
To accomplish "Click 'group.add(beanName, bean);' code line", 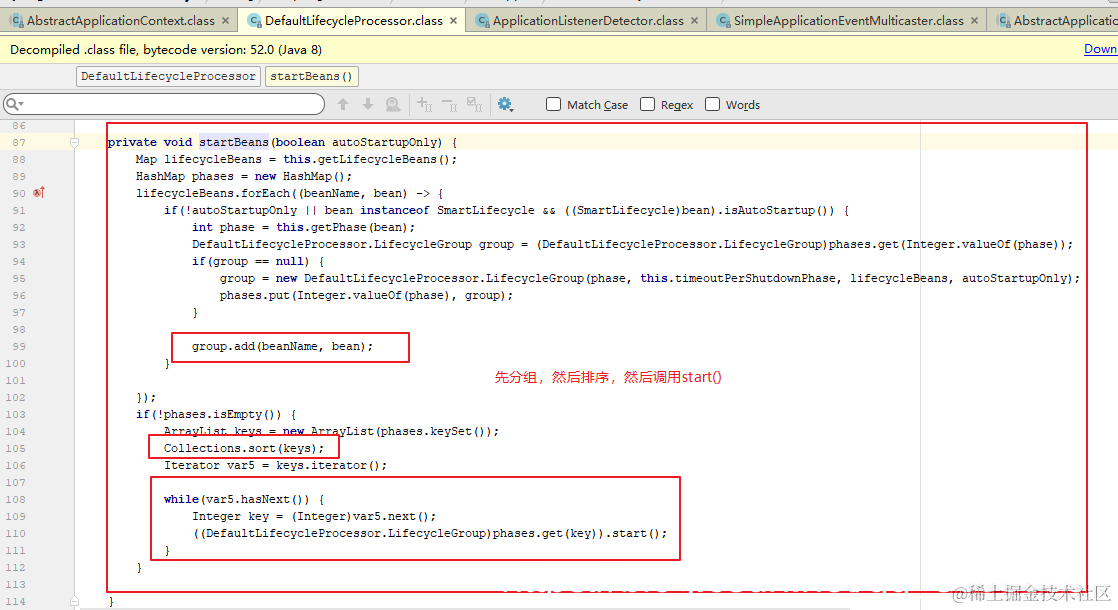I will (282, 346).
